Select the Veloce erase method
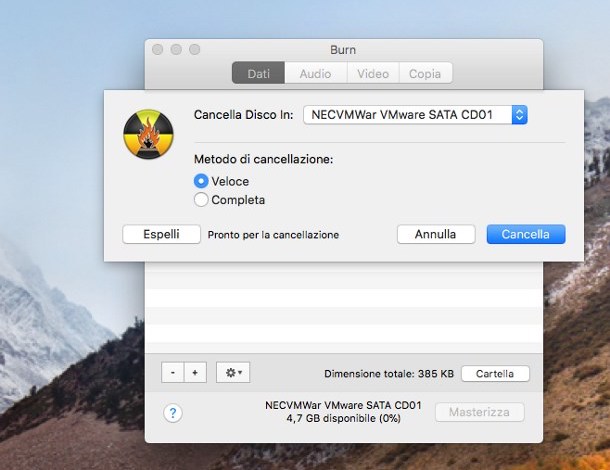The width and height of the screenshot is (610, 470). pyautogui.click(x=201, y=181)
